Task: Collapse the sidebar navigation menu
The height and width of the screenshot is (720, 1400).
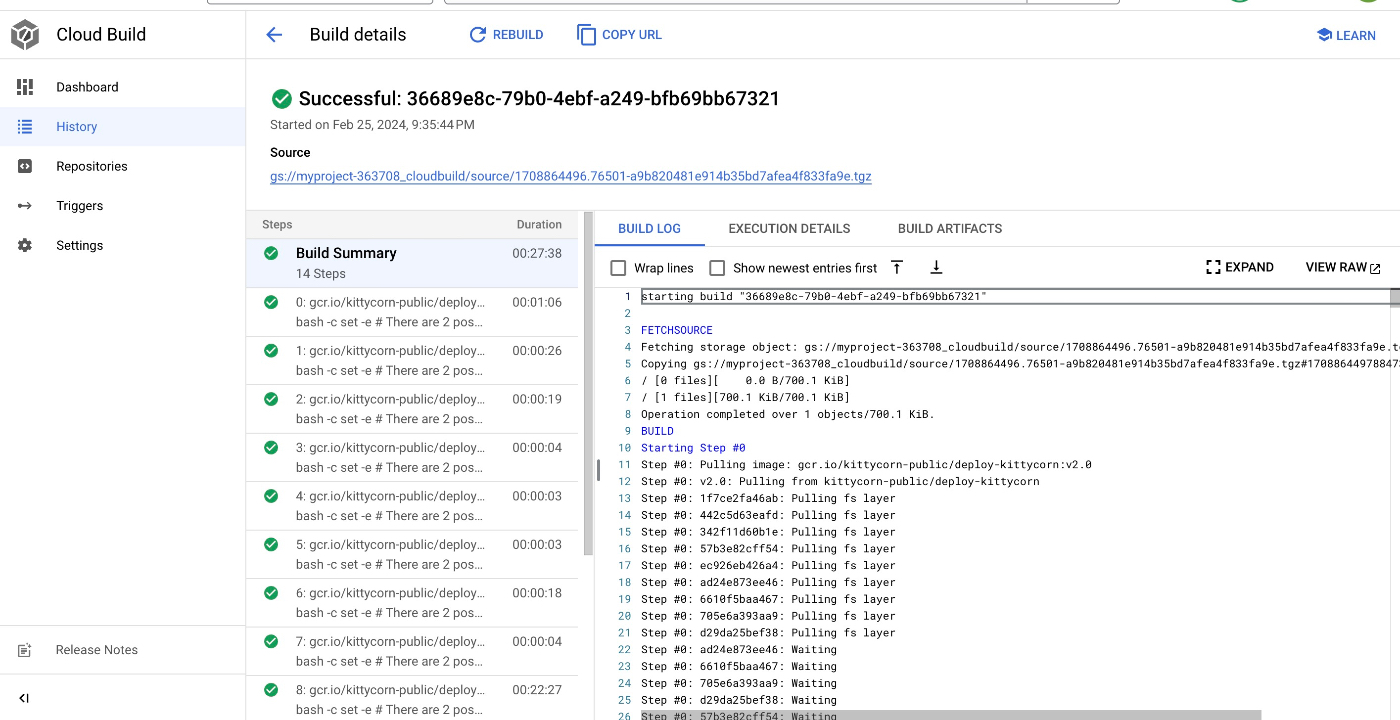Action: click(24, 698)
